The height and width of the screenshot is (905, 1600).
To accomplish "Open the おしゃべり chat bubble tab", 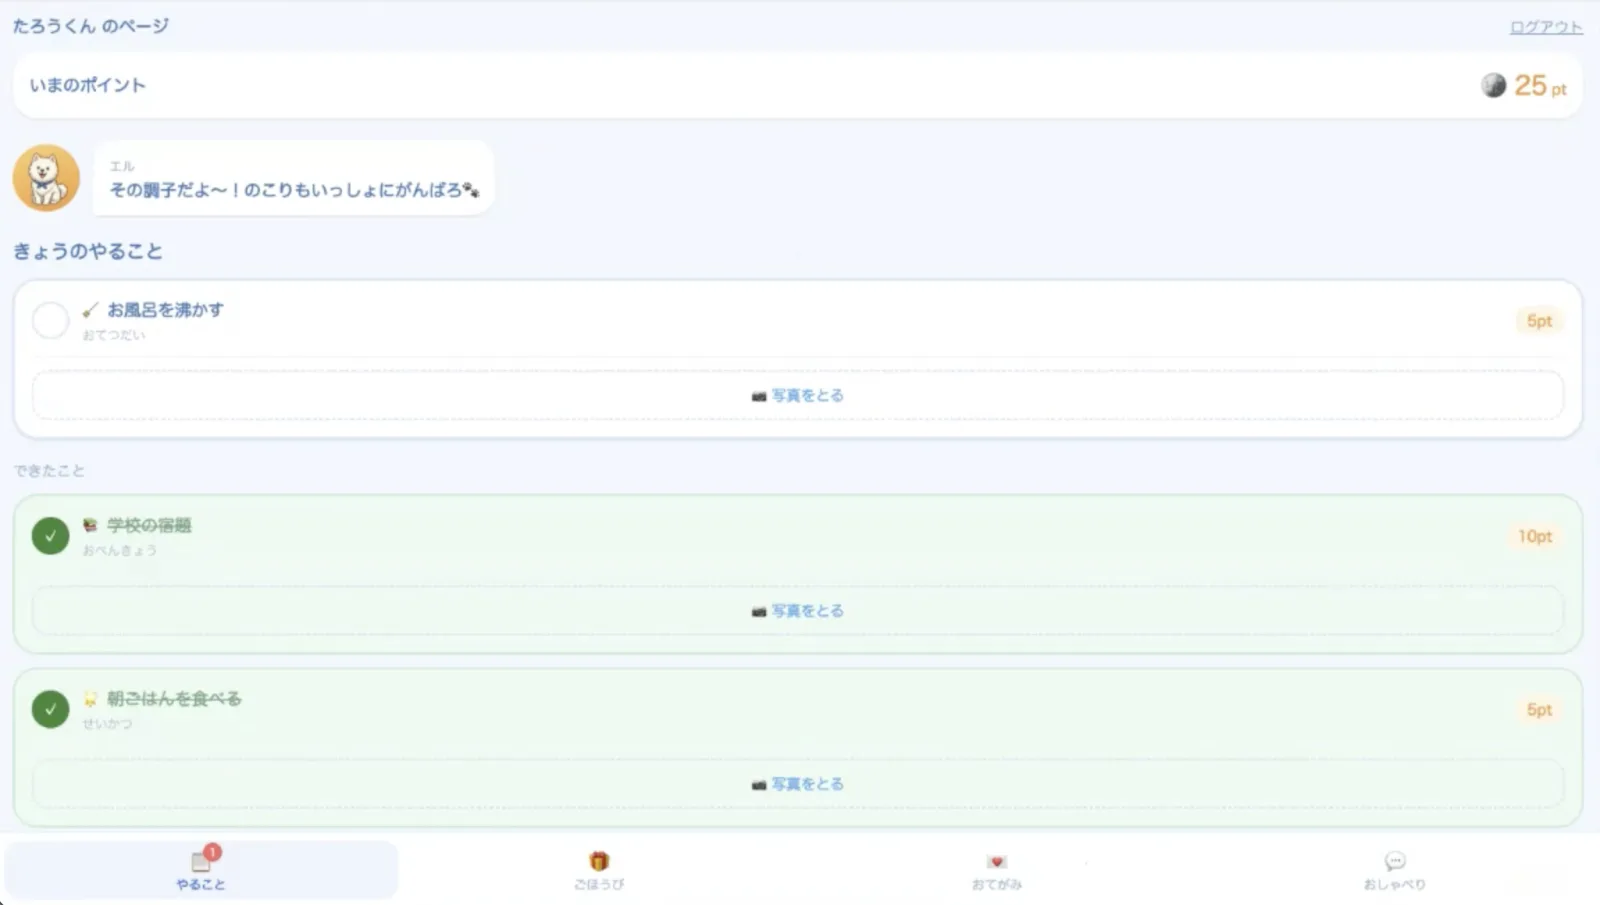I will pyautogui.click(x=1395, y=869).
